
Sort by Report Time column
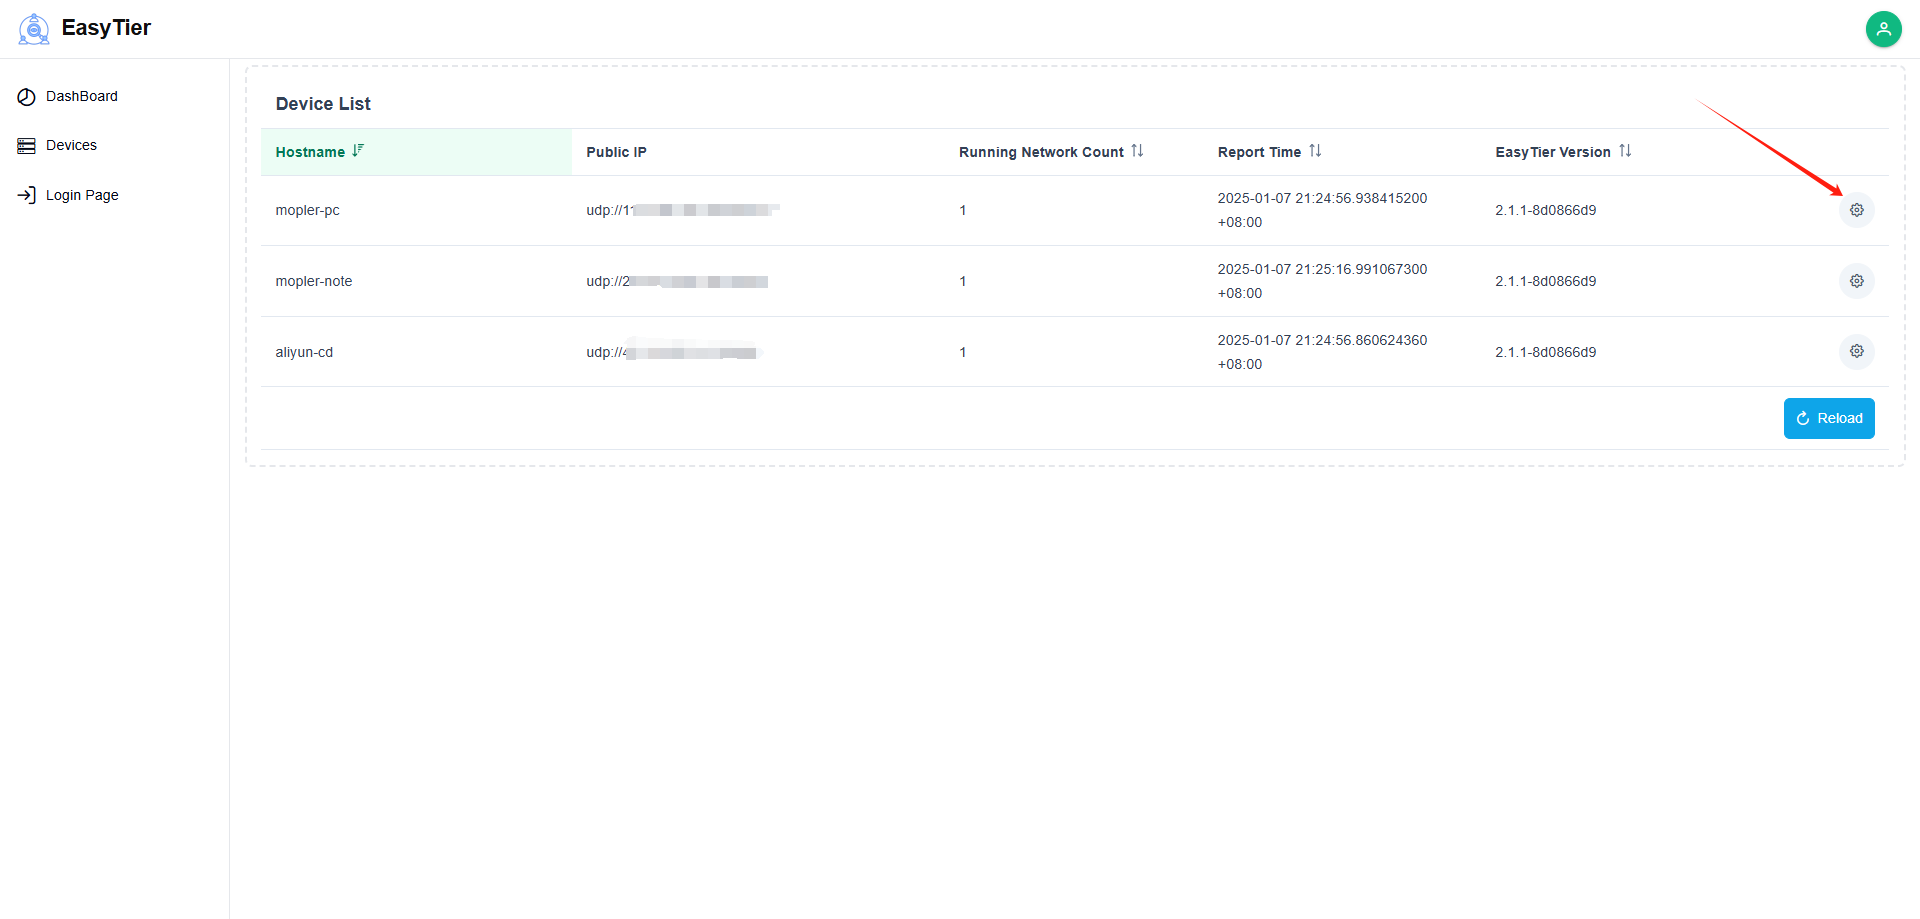pos(1315,151)
